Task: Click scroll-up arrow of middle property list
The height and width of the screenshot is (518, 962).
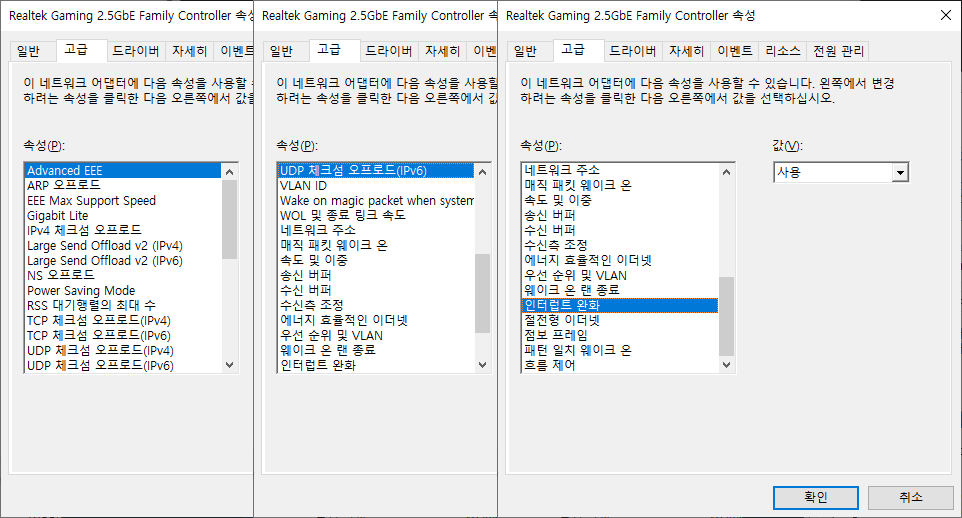Action: pos(482,172)
